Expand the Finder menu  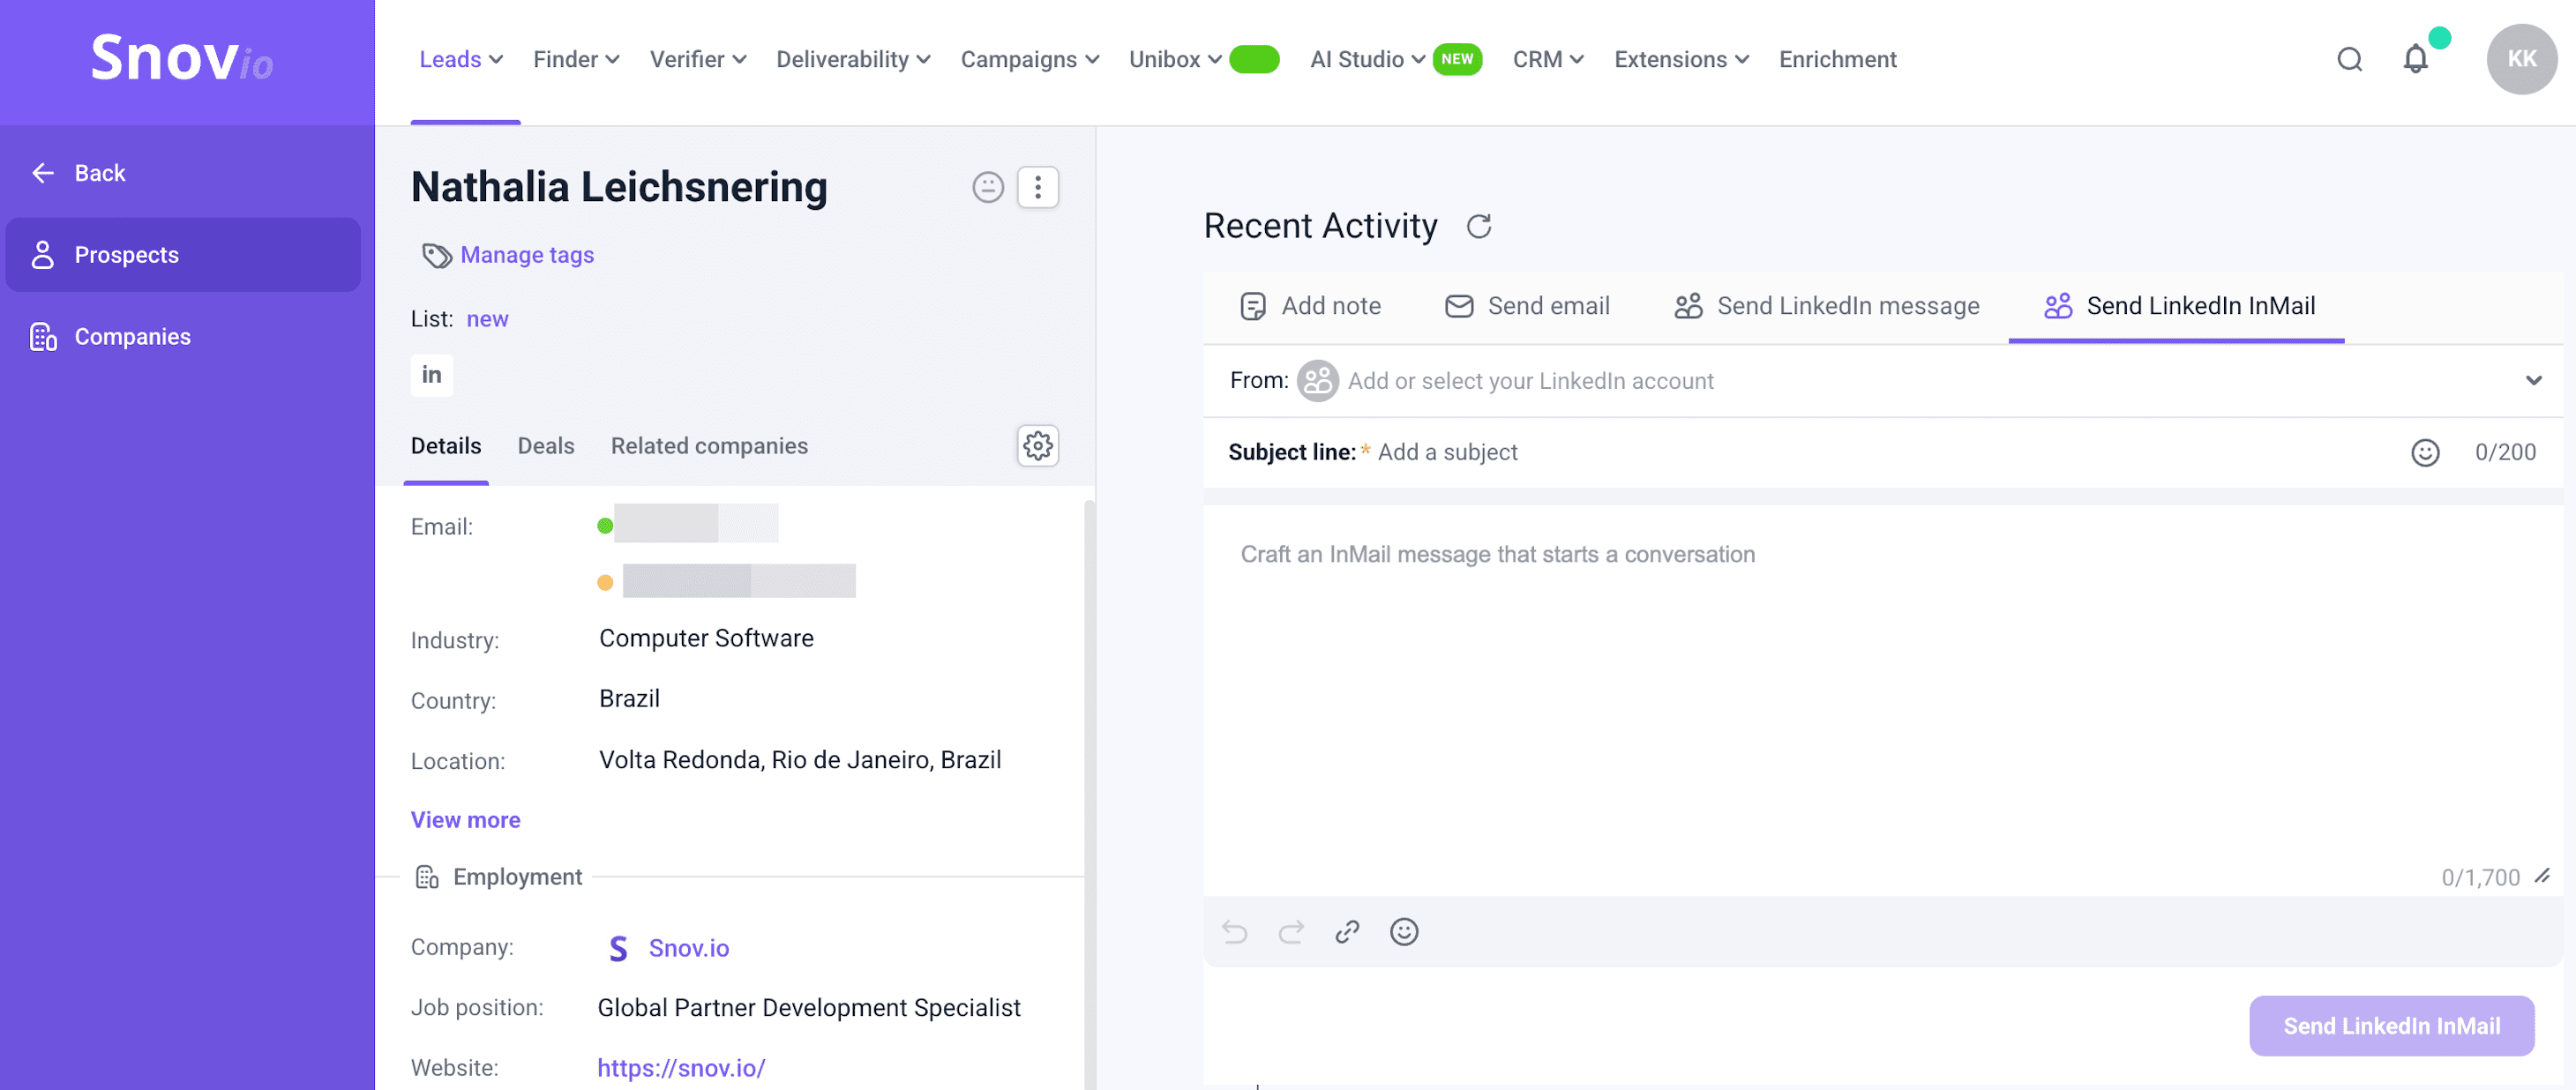coord(576,59)
